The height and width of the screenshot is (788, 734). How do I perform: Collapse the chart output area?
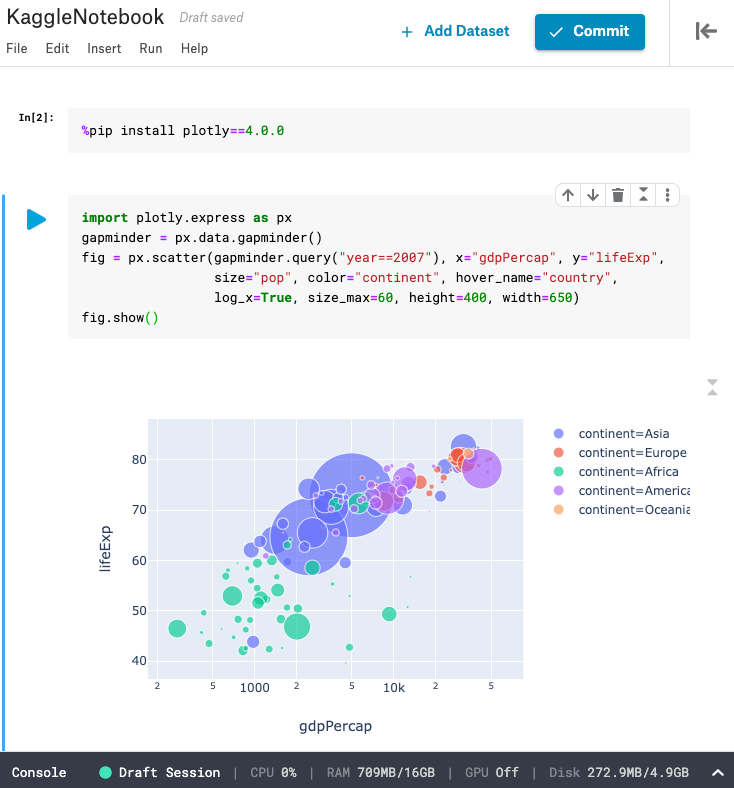pos(712,387)
